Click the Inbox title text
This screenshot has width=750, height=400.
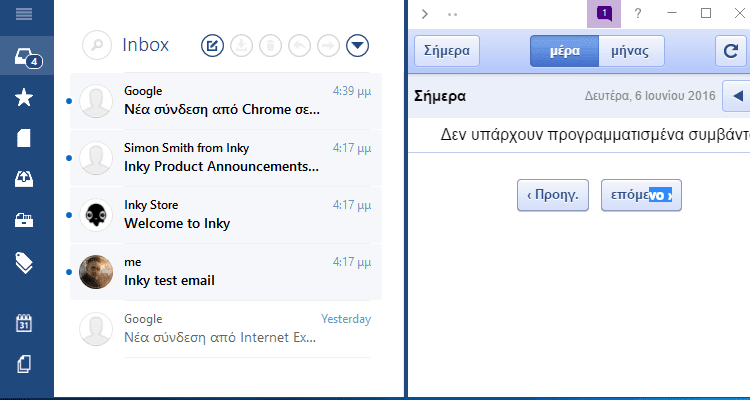coord(146,45)
